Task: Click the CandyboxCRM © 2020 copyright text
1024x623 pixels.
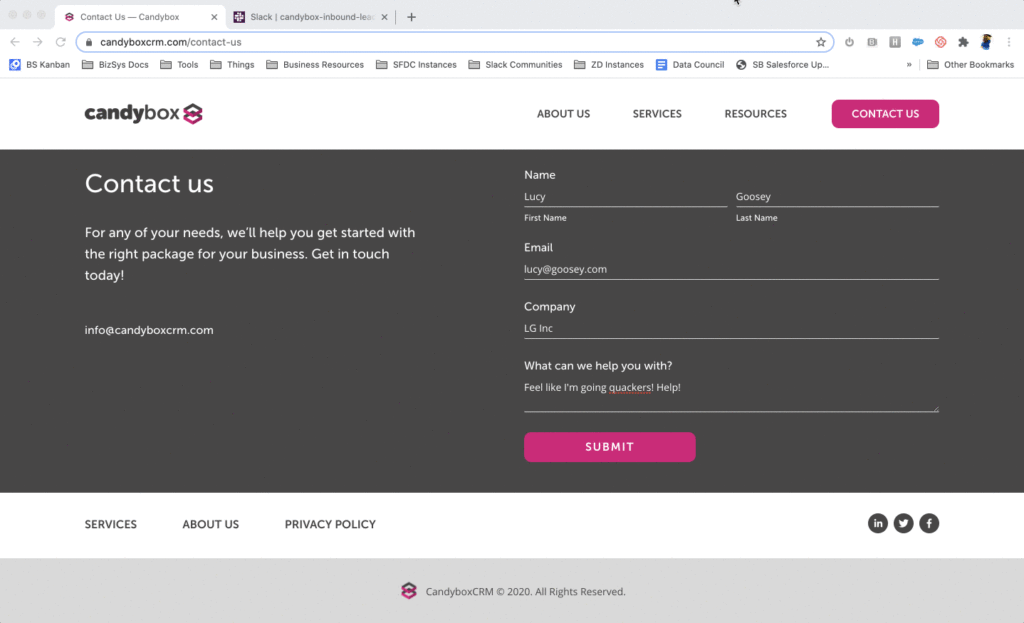Action: click(526, 592)
